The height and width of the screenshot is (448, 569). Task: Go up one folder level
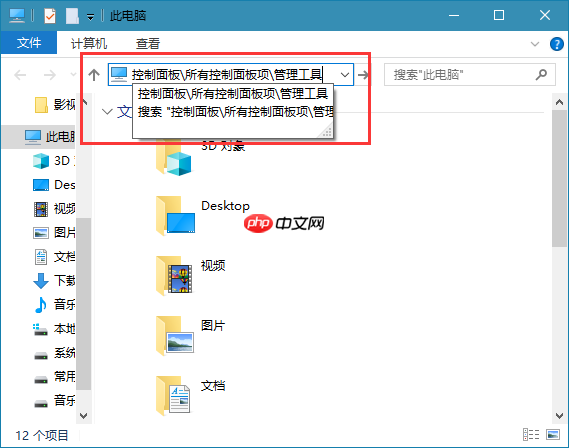pyautogui.click(x=94, y=75)
